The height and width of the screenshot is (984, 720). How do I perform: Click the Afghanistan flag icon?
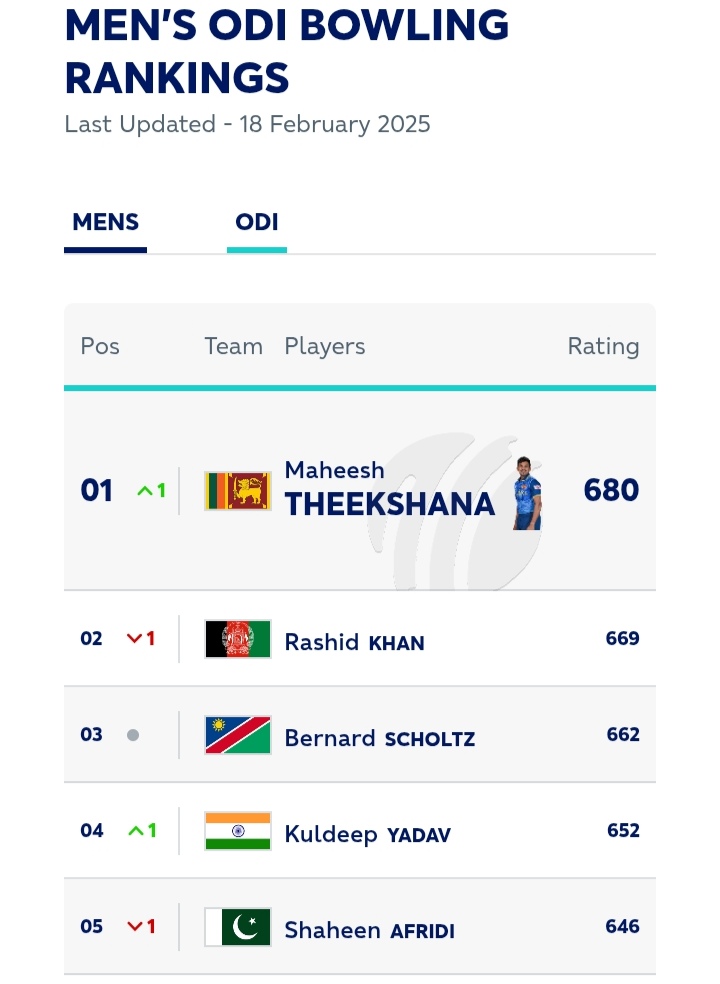[x=238, y=639]
